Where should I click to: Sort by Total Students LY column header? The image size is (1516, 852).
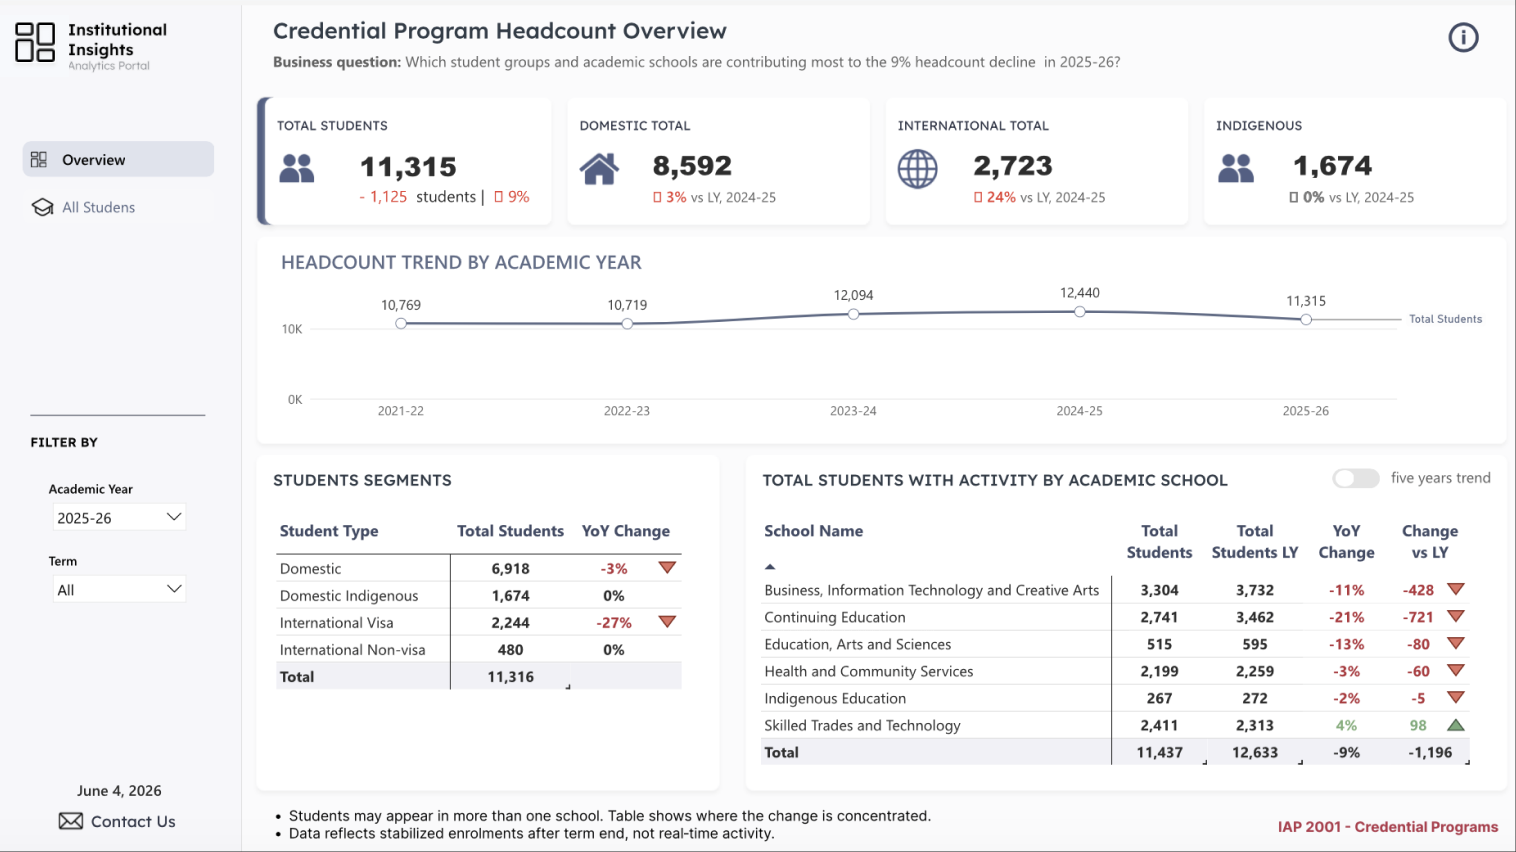tap(1255, 541)
